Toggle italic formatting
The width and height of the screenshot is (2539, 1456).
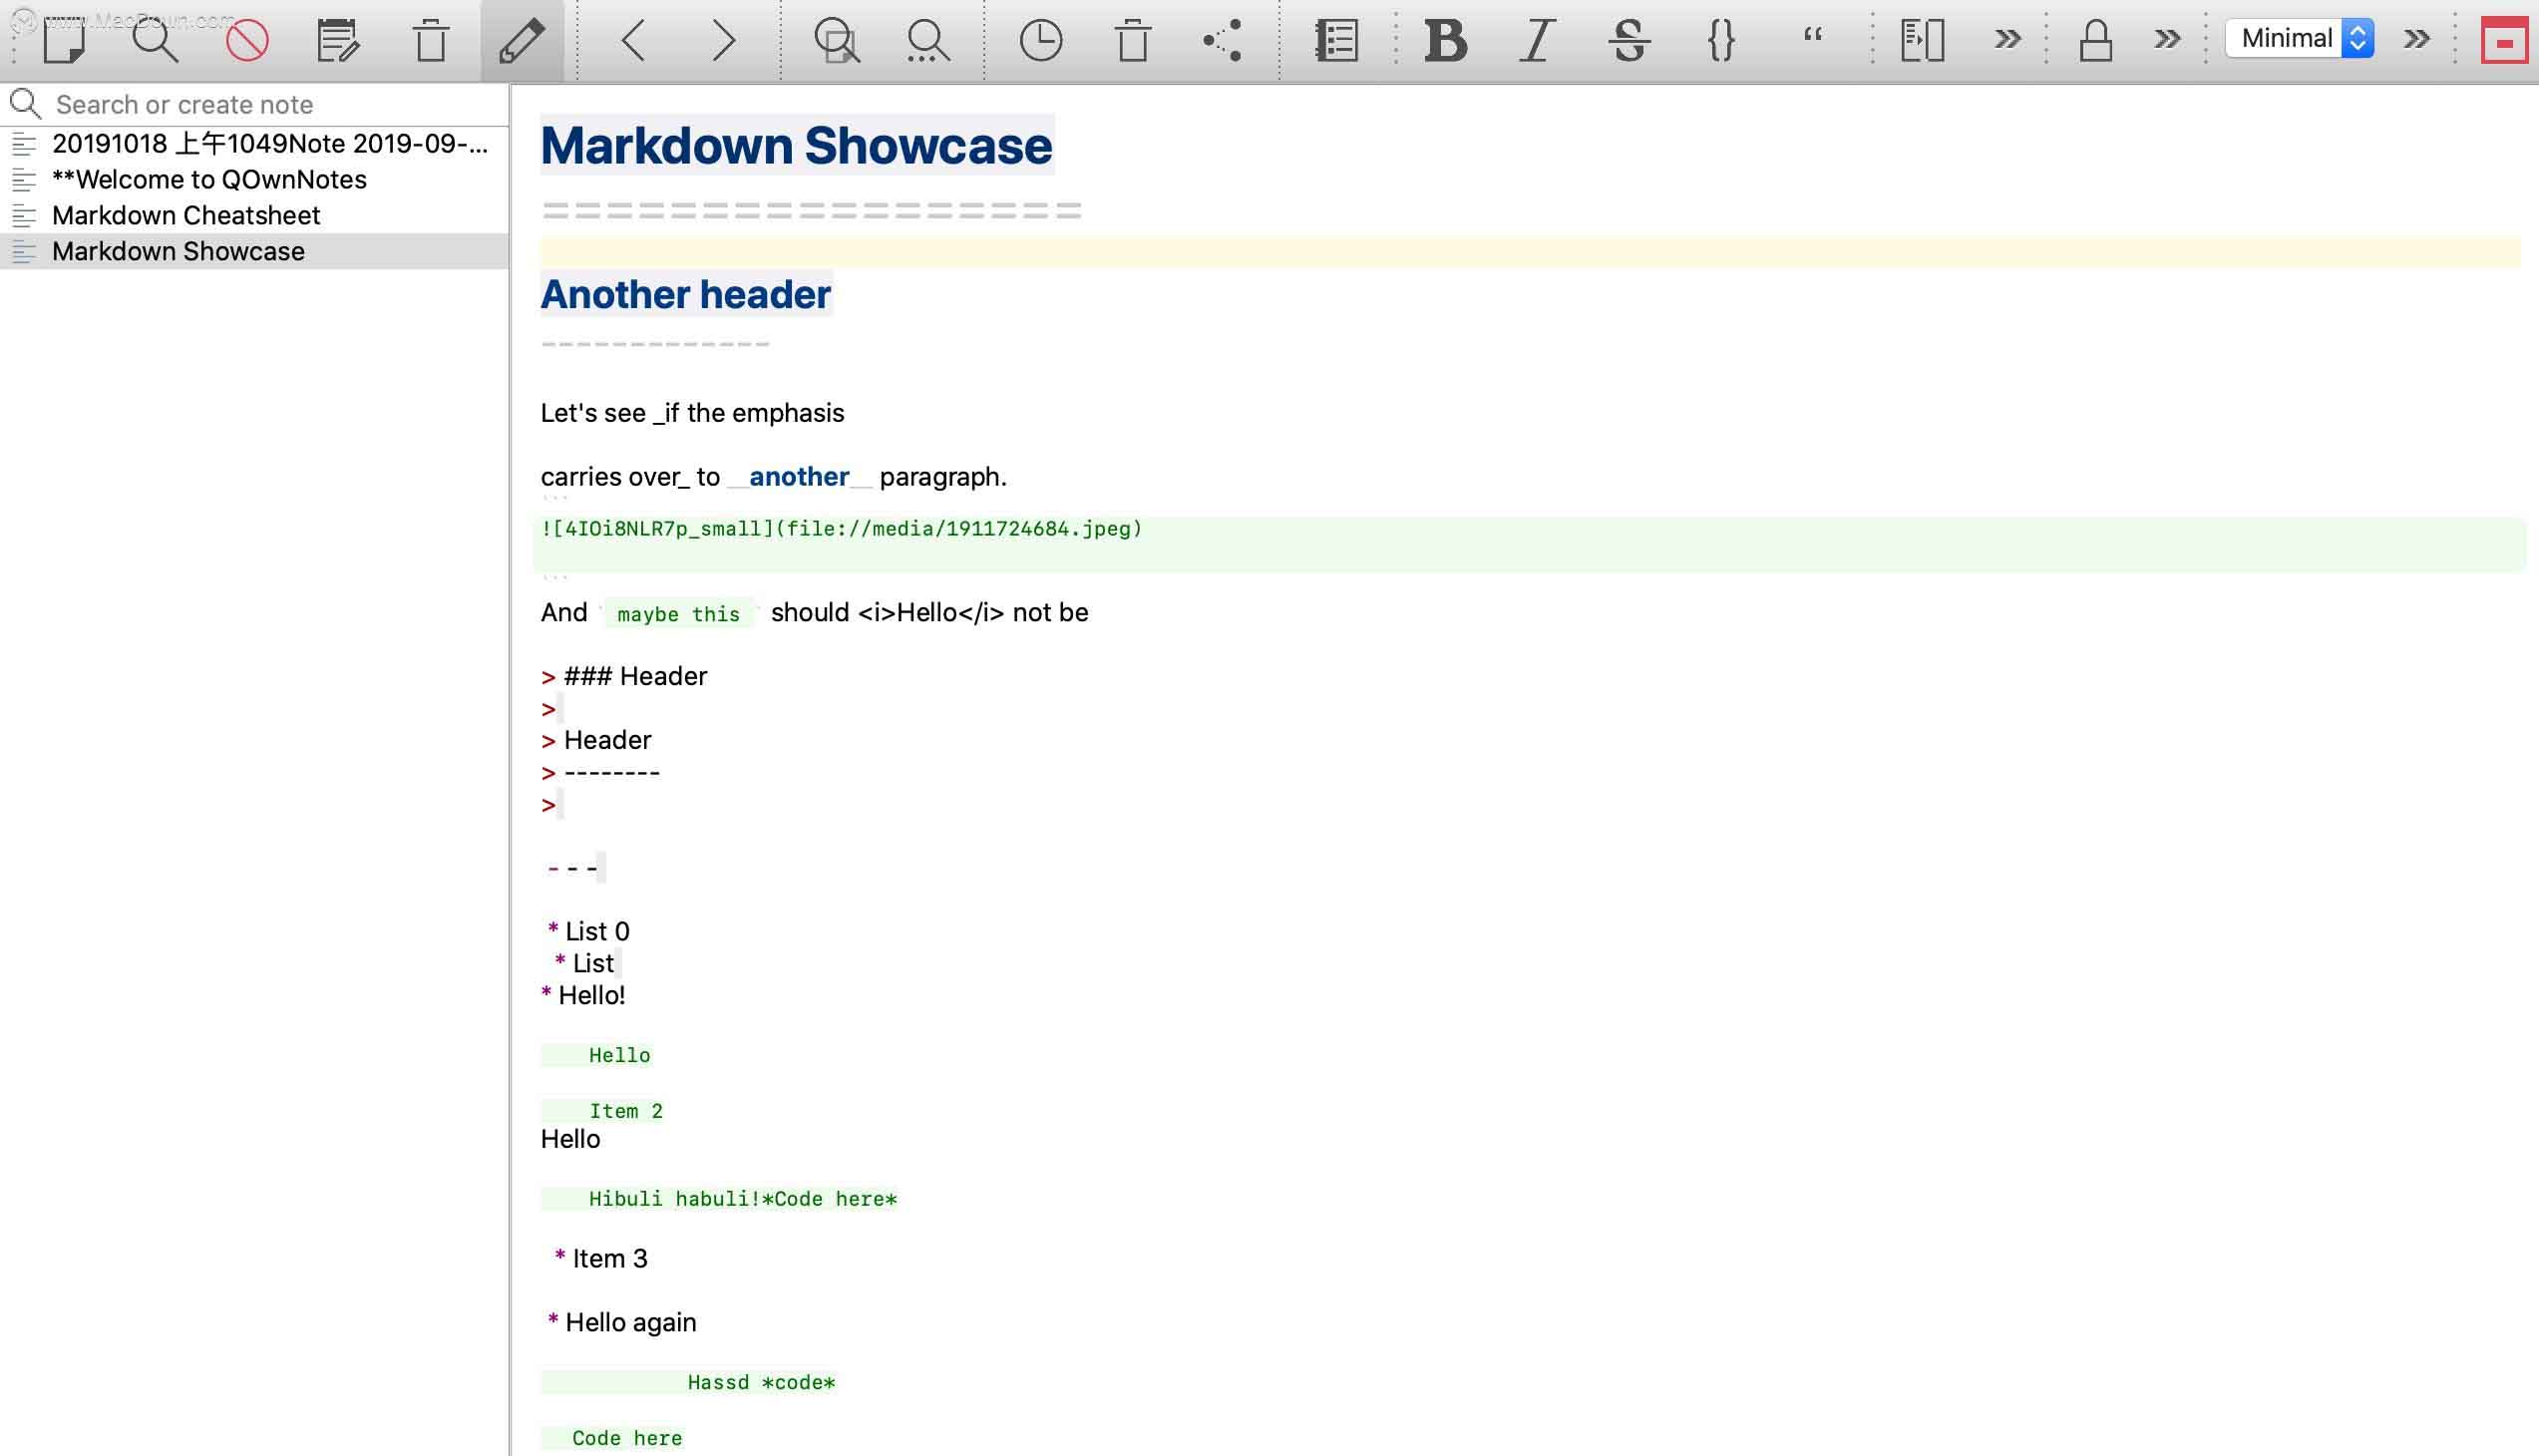tap(1537, 40)
